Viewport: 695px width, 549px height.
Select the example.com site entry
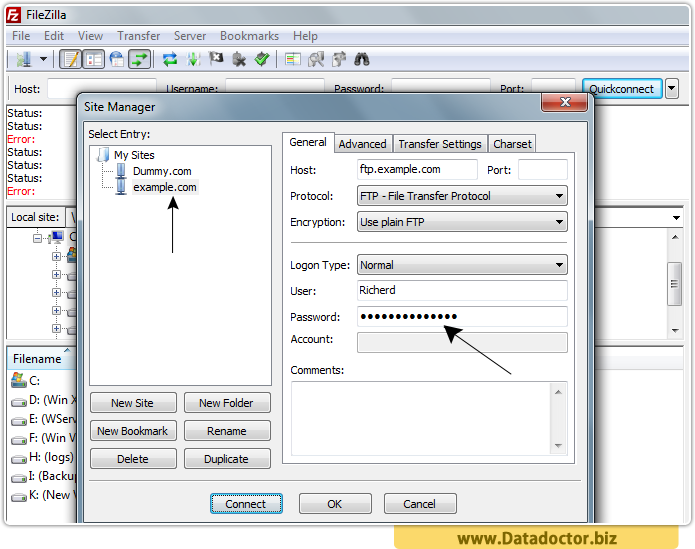(x=164, y=187)
